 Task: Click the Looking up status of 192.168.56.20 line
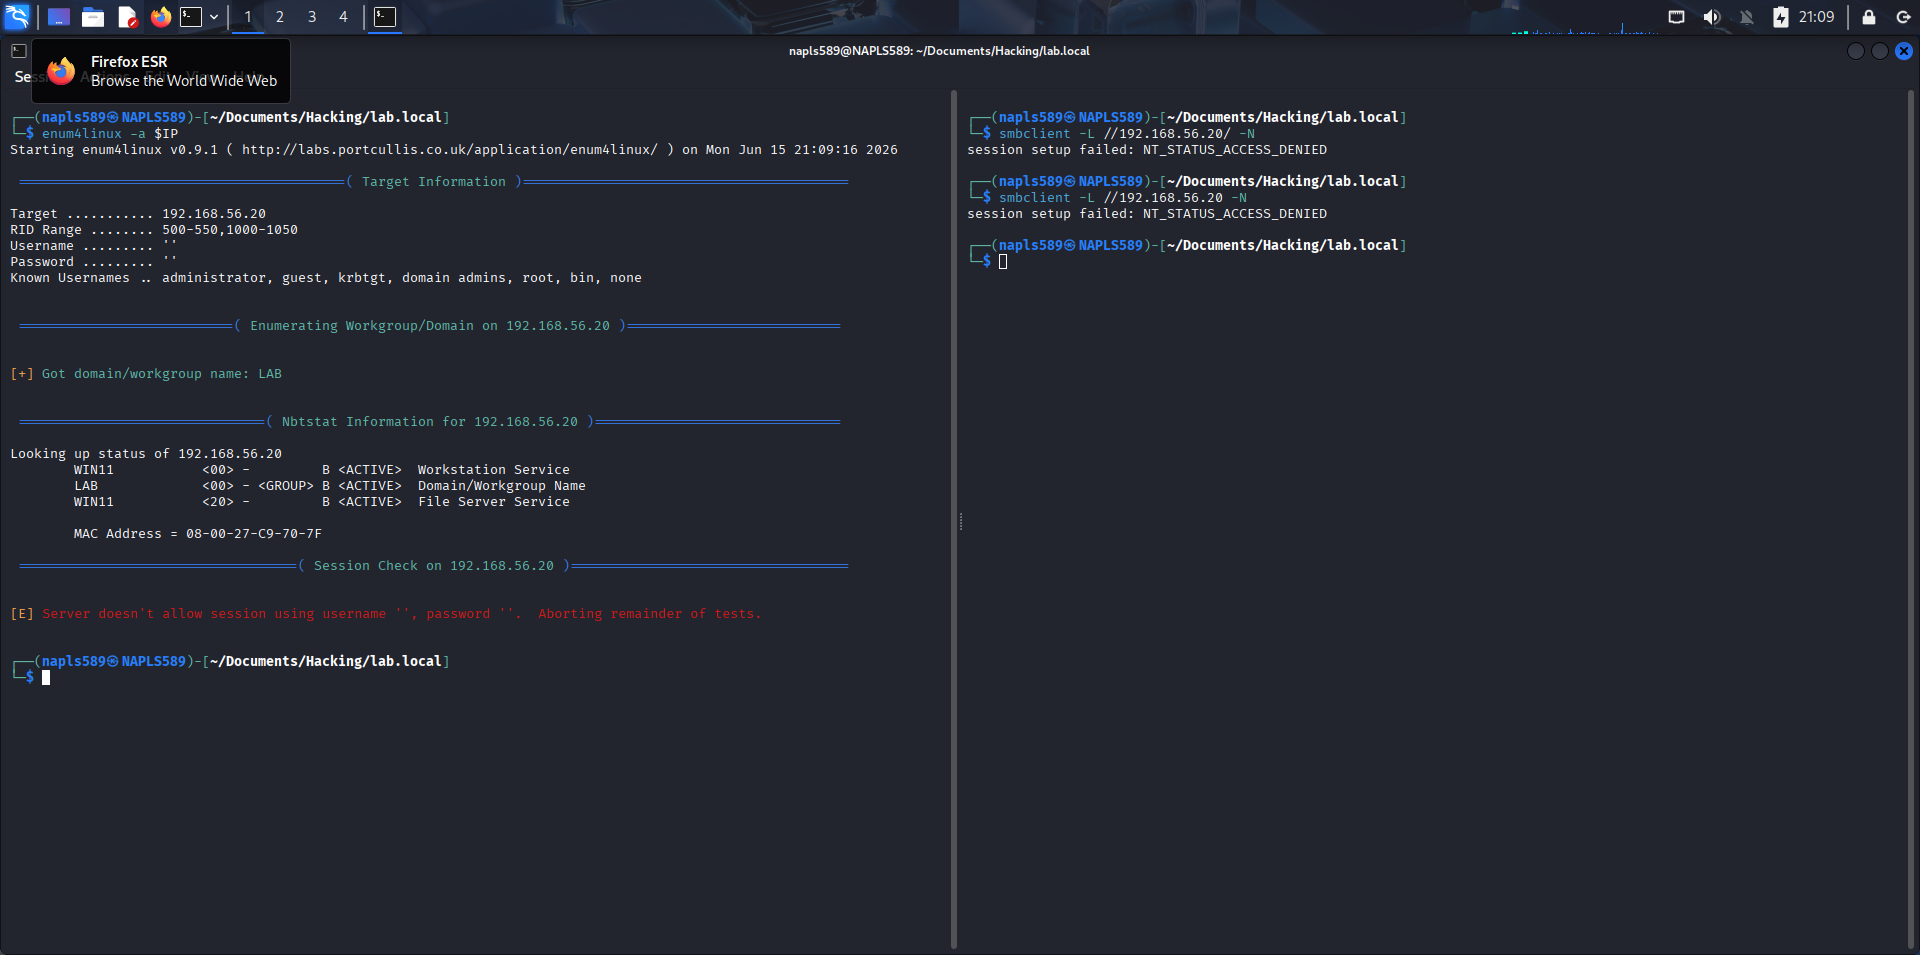point(146,454)
